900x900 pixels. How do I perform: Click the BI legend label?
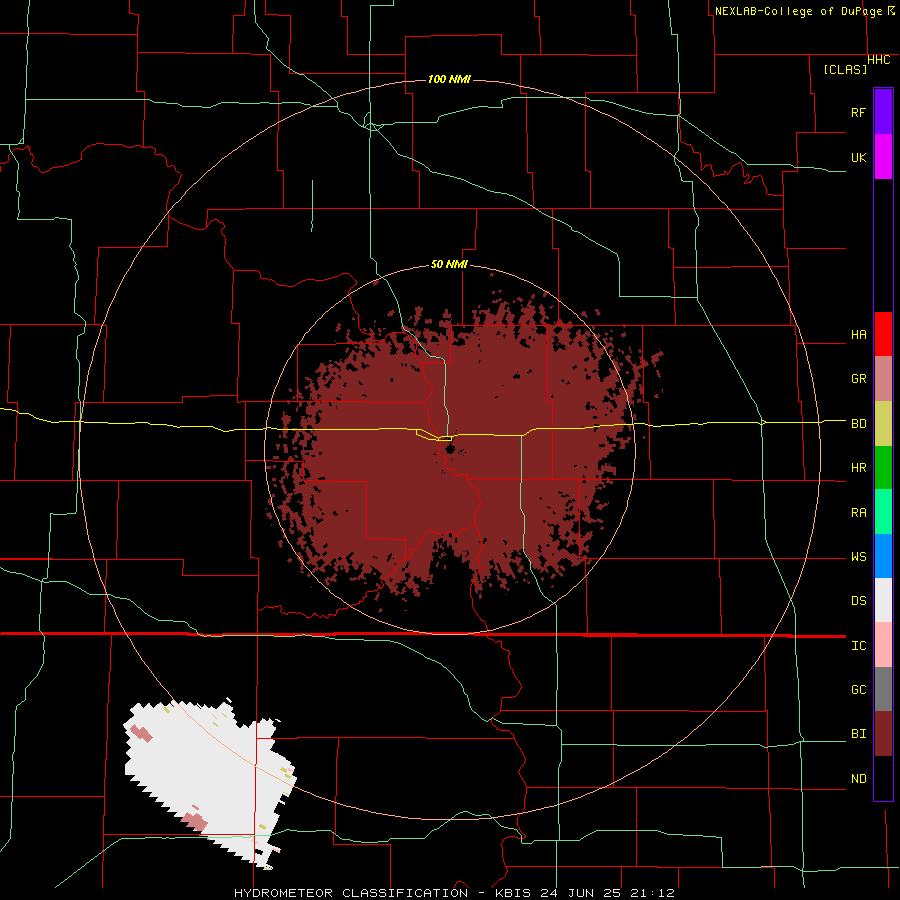coord(859,734)
